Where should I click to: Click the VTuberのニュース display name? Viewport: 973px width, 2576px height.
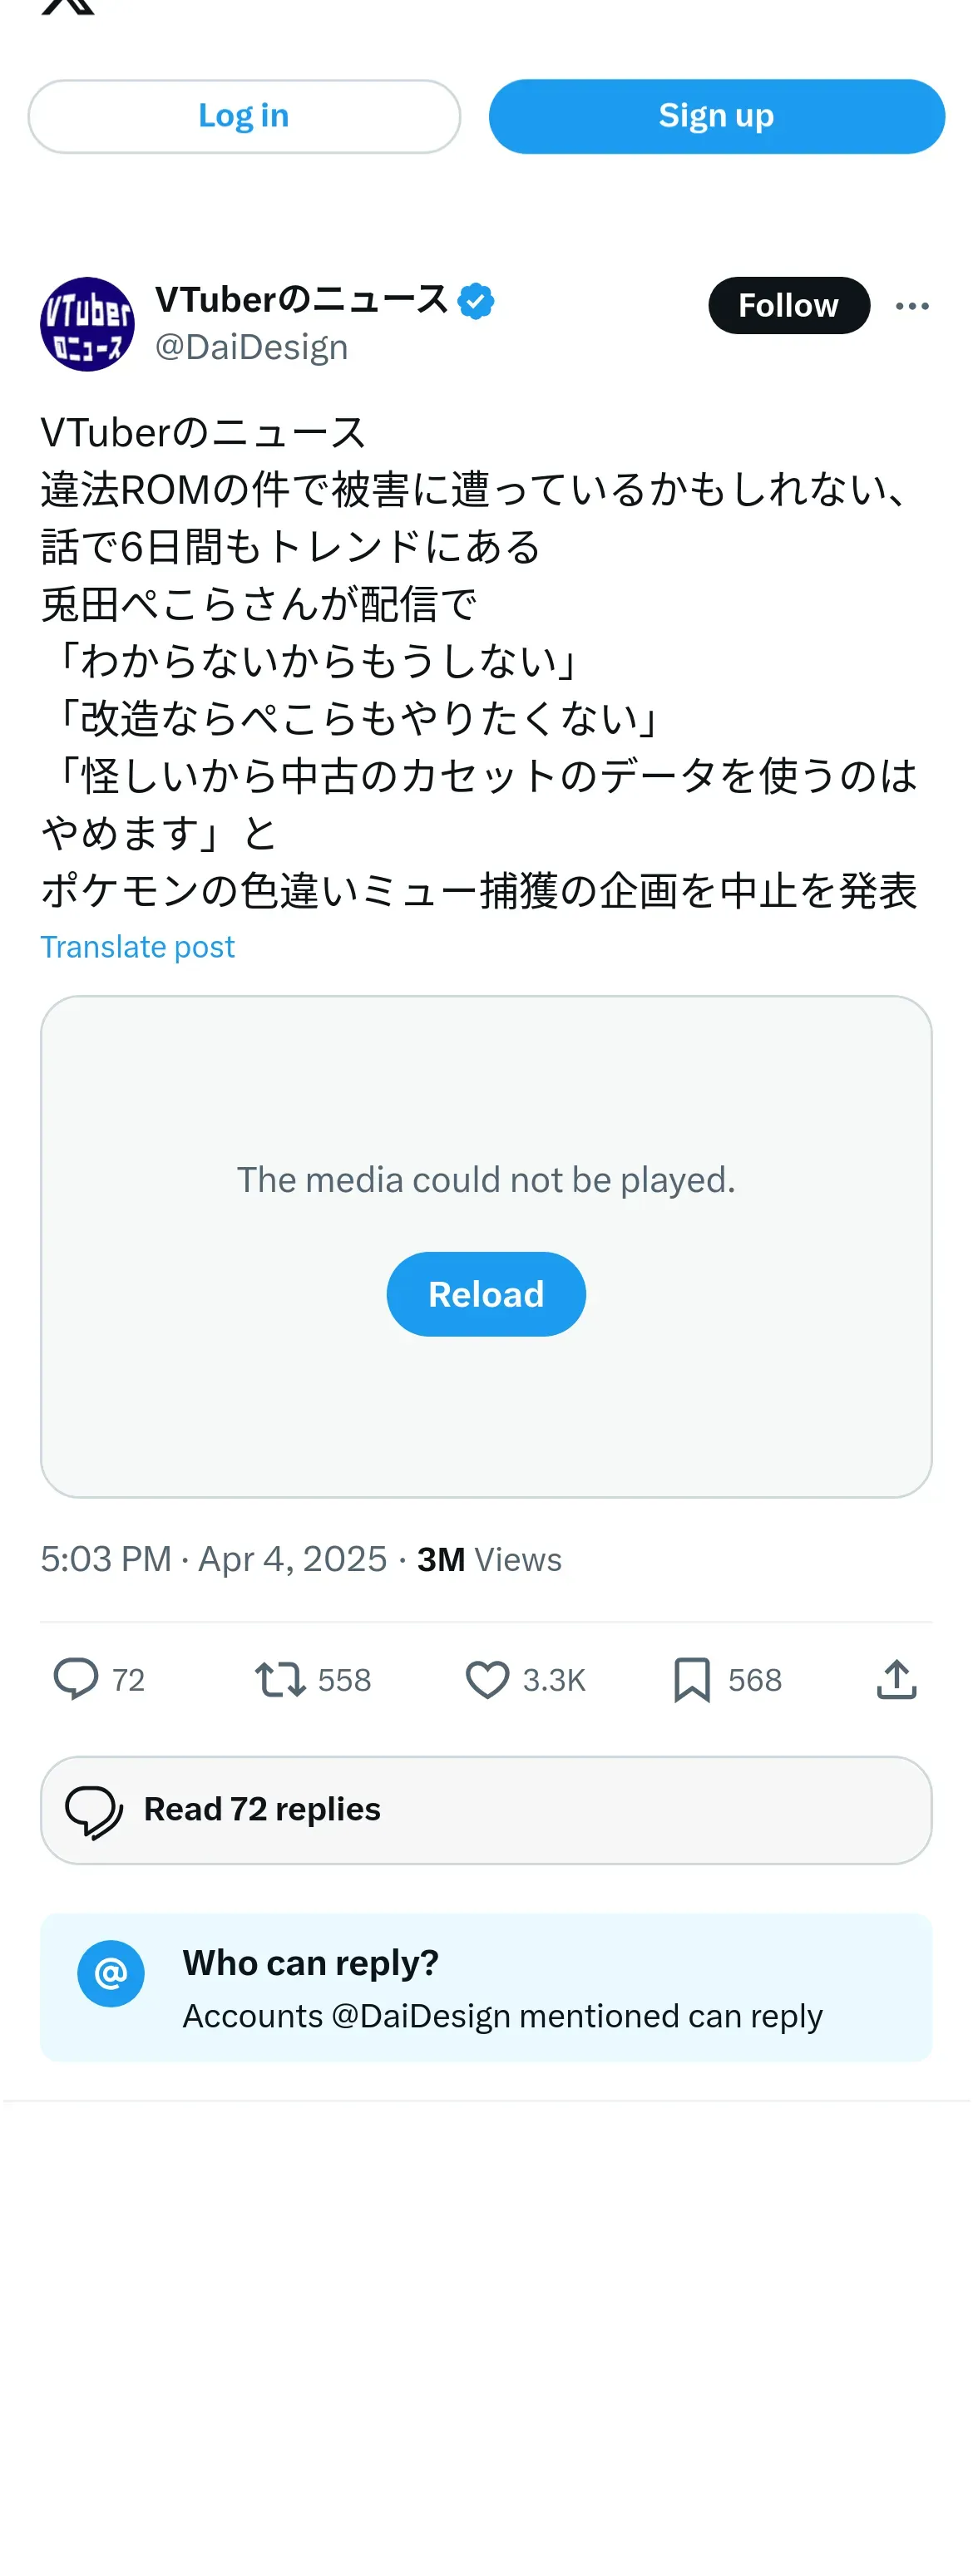tap(301, 300)
